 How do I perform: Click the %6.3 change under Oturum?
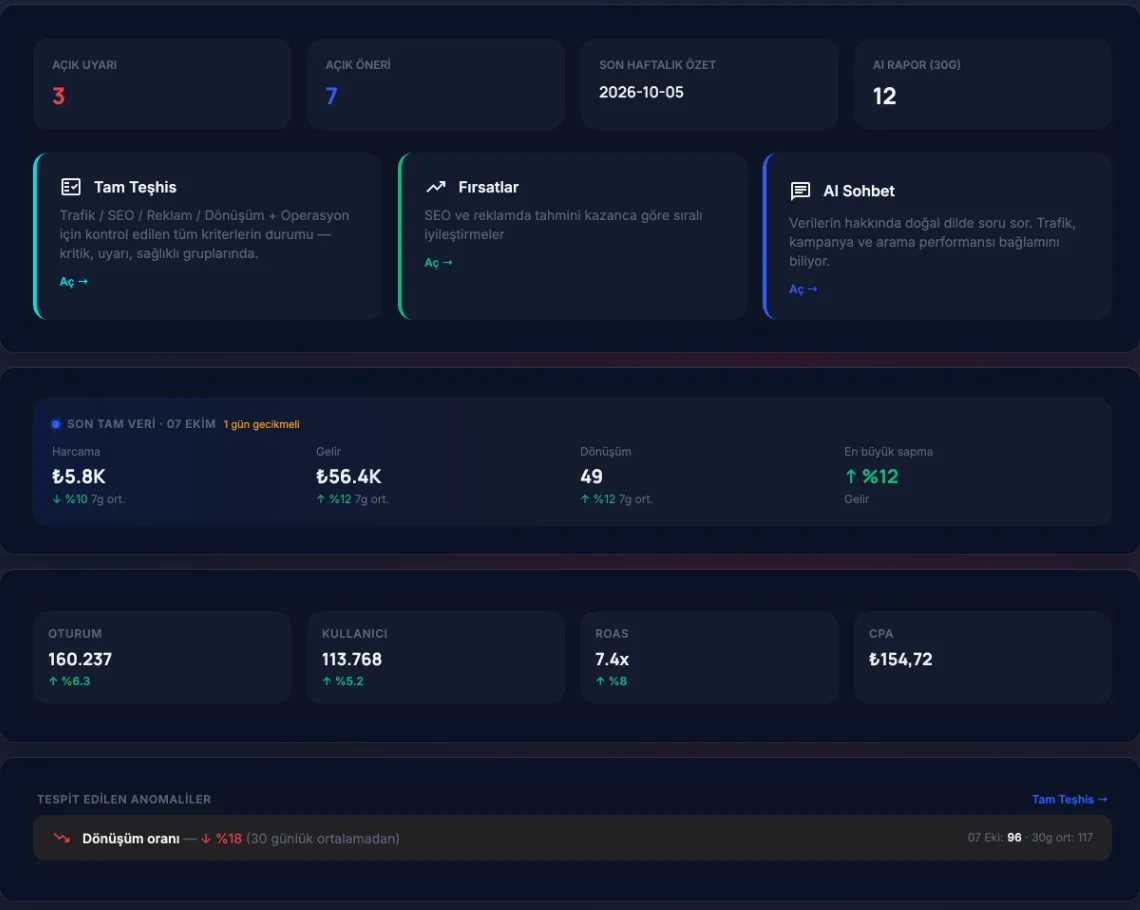coord(69,681)
